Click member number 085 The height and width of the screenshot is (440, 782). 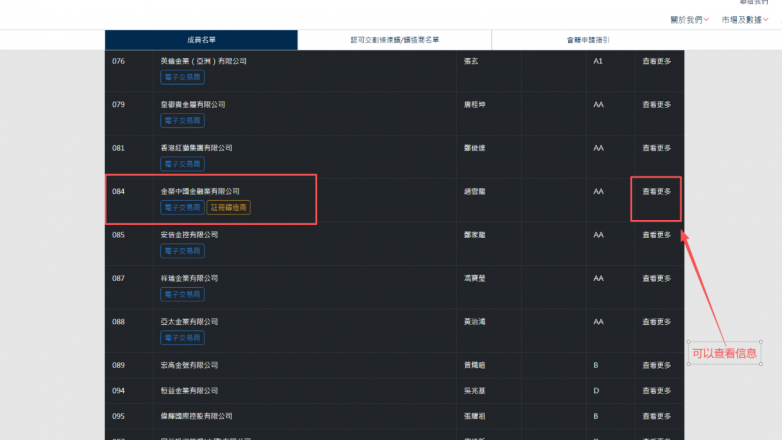pyautogui.click(x=118, y=235)
